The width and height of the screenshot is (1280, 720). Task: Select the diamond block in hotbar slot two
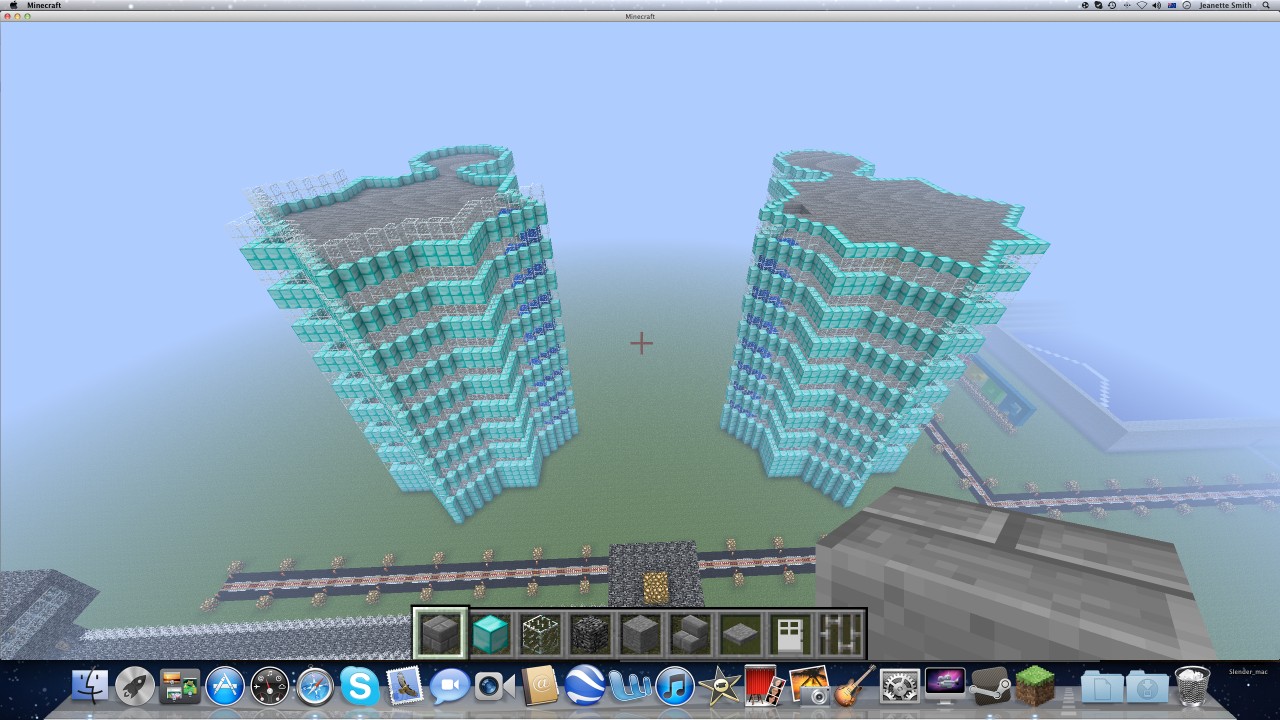tap(490, 631)
